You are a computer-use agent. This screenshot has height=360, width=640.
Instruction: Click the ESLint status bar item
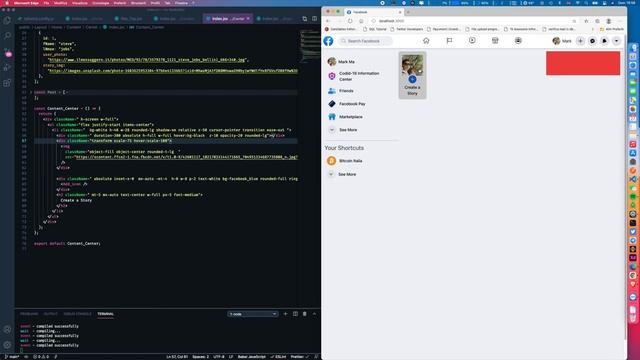point(278,357)
